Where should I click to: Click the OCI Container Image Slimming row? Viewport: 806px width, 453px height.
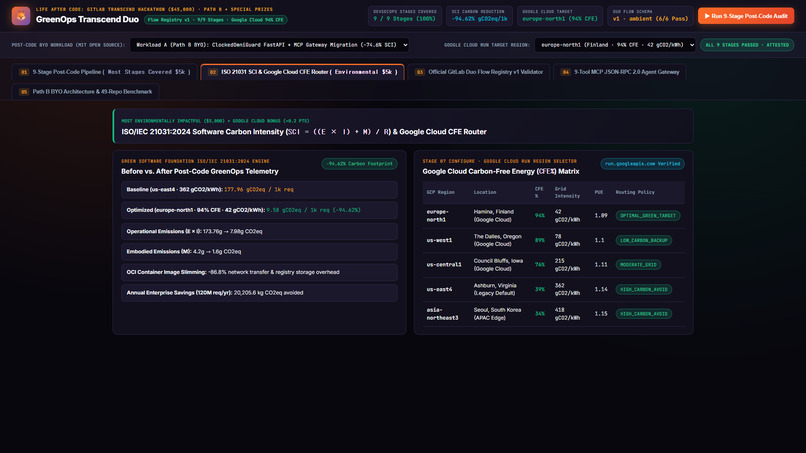coord(260,272)
